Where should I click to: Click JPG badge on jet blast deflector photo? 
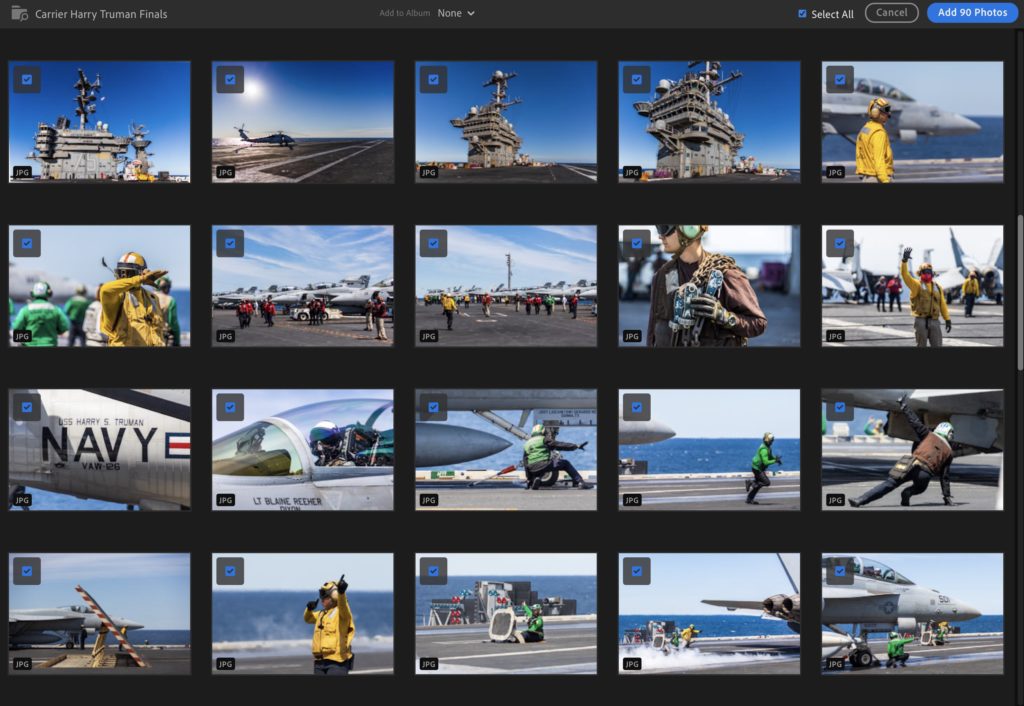click(x=428, y=664)
